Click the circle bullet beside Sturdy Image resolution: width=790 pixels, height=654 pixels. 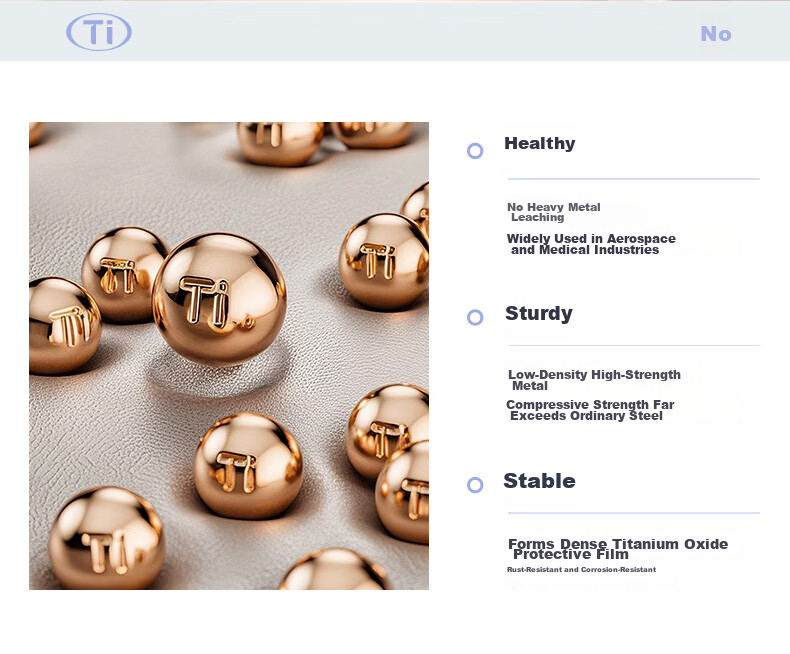coord(475,317)
